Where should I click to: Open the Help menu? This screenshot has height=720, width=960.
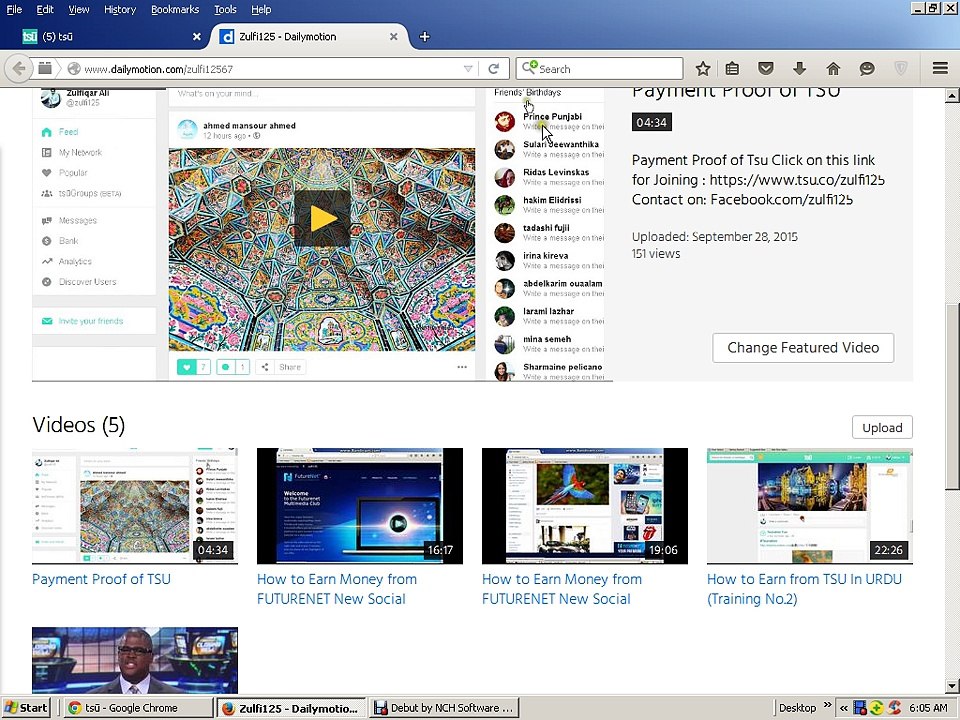261,9
